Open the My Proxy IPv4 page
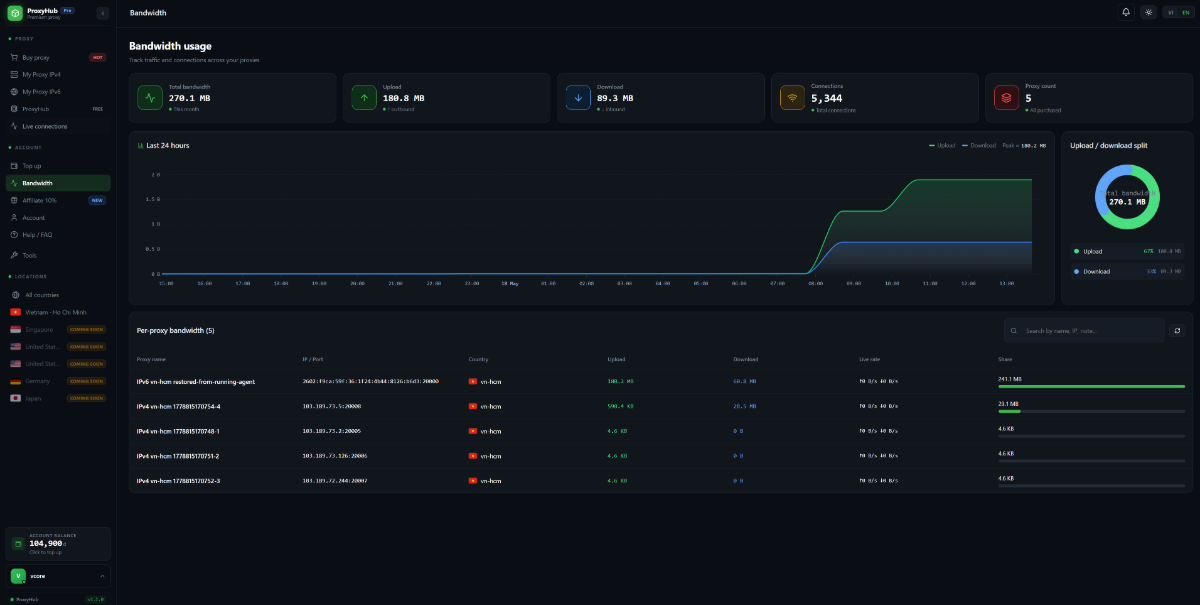The image size is (1200, 605). (58, 74)
